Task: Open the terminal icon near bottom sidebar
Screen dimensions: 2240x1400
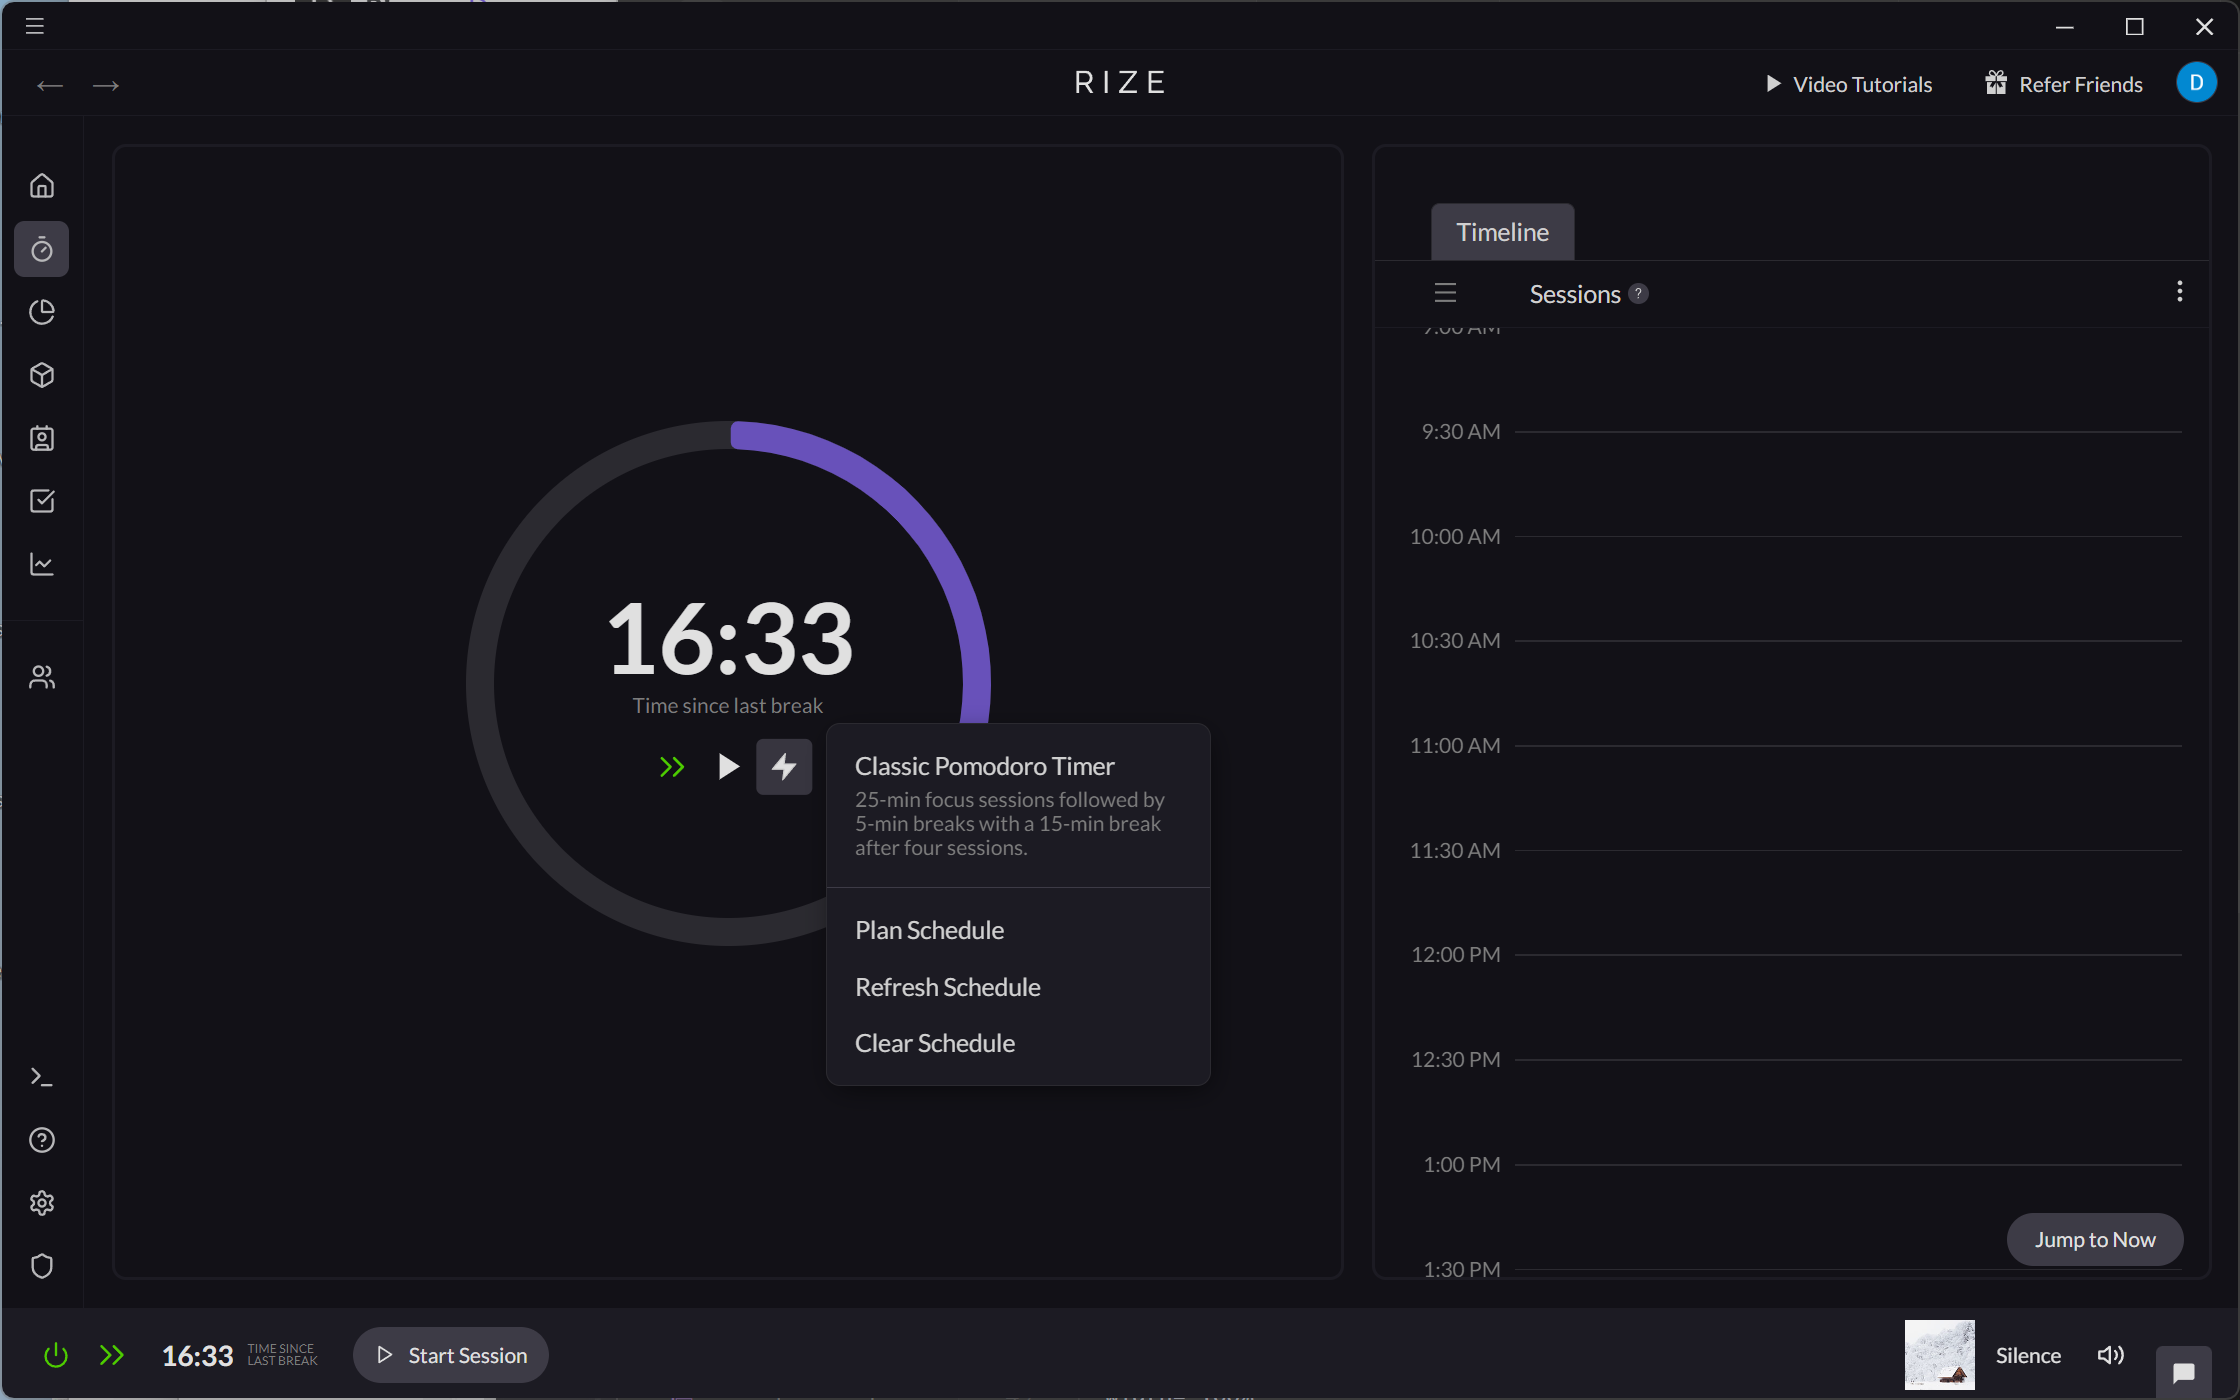Action: [42, 1077]
